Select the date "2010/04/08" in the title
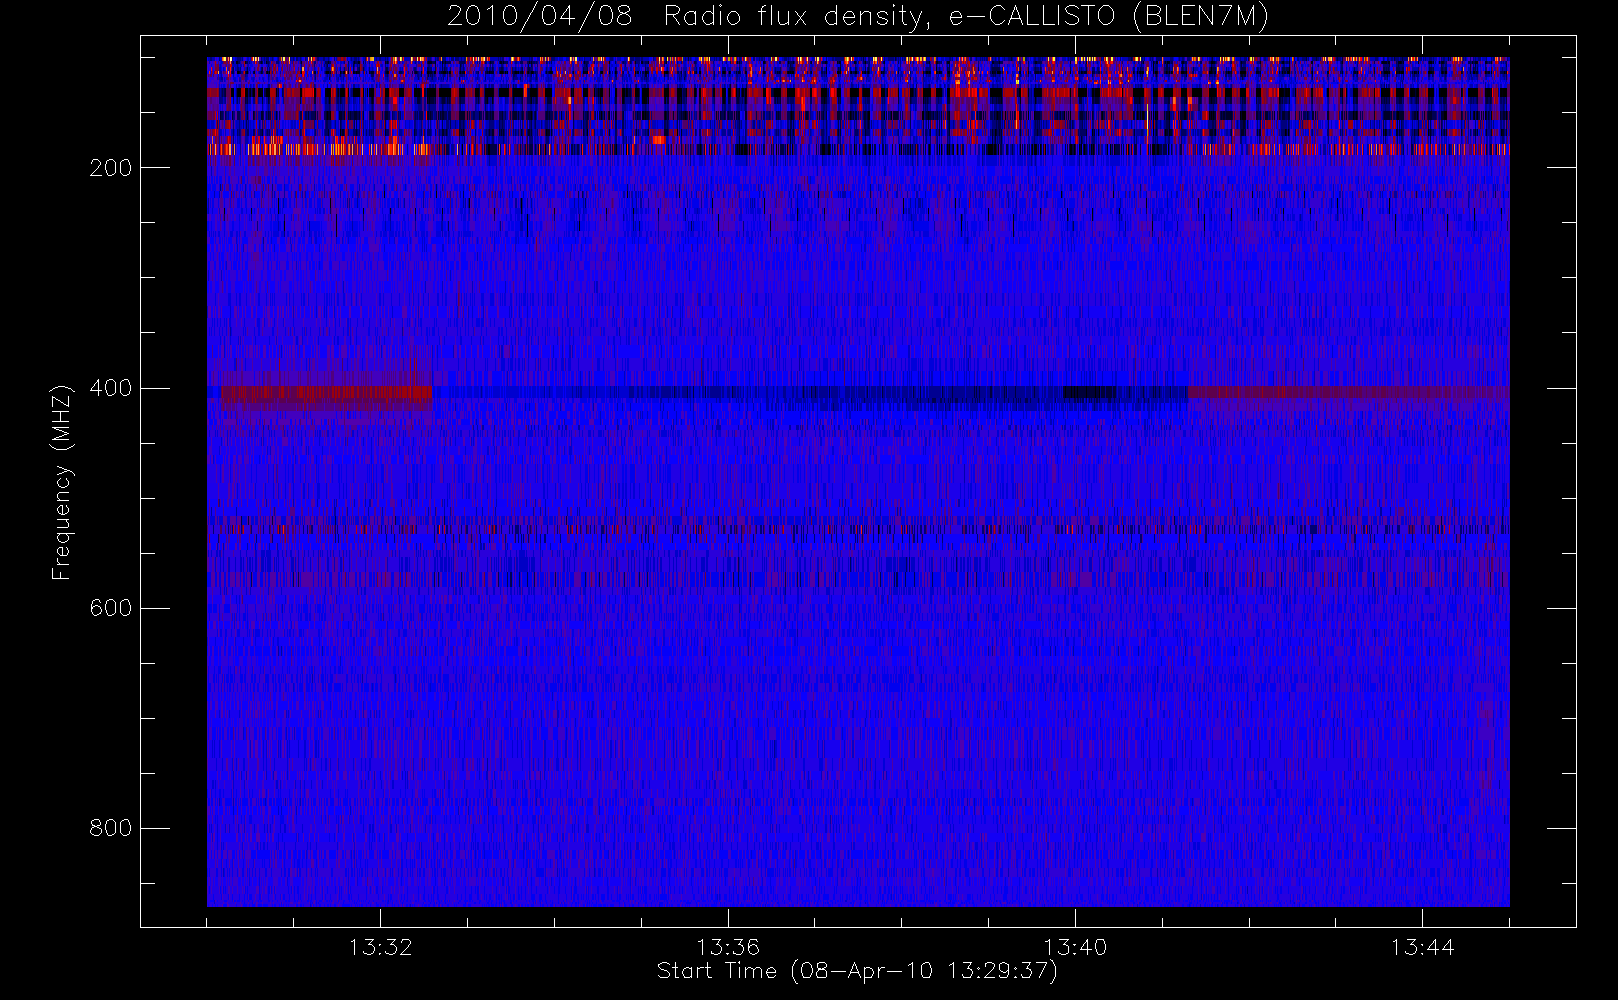The width and height of the screenshot is (1618, 1000). 540,17
